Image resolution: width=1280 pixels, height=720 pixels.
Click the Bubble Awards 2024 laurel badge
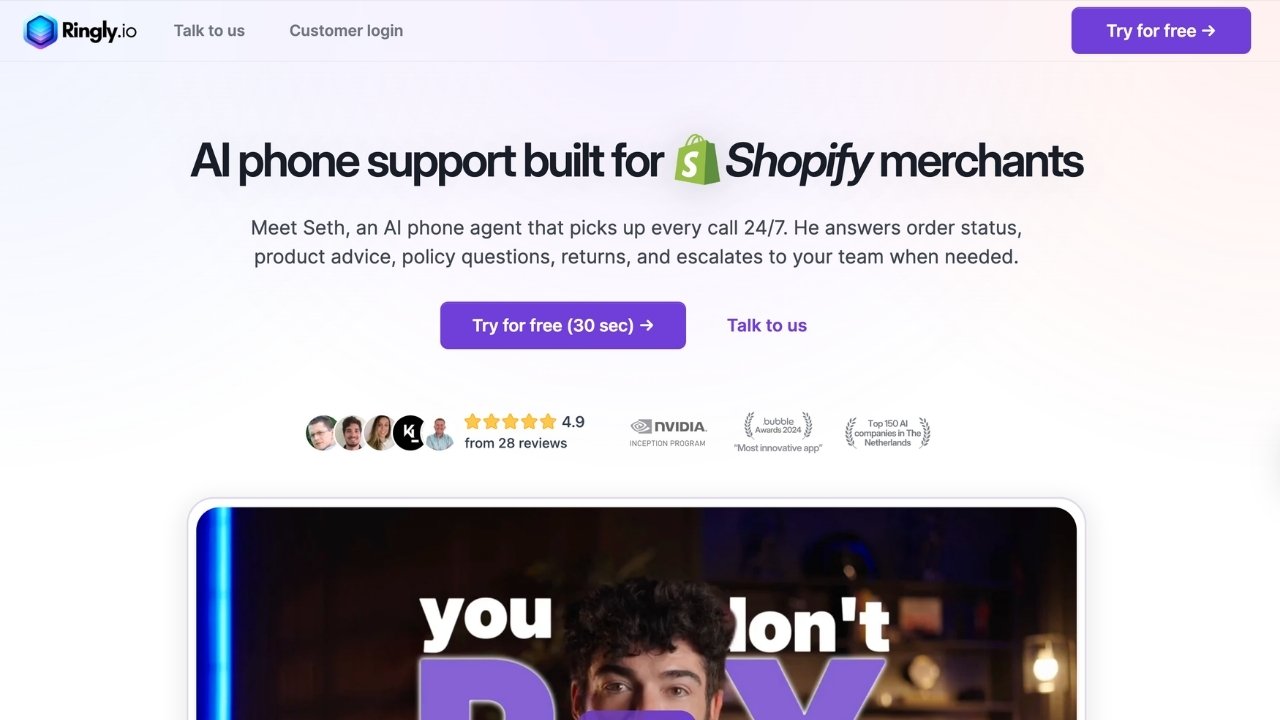click(778, 432)
